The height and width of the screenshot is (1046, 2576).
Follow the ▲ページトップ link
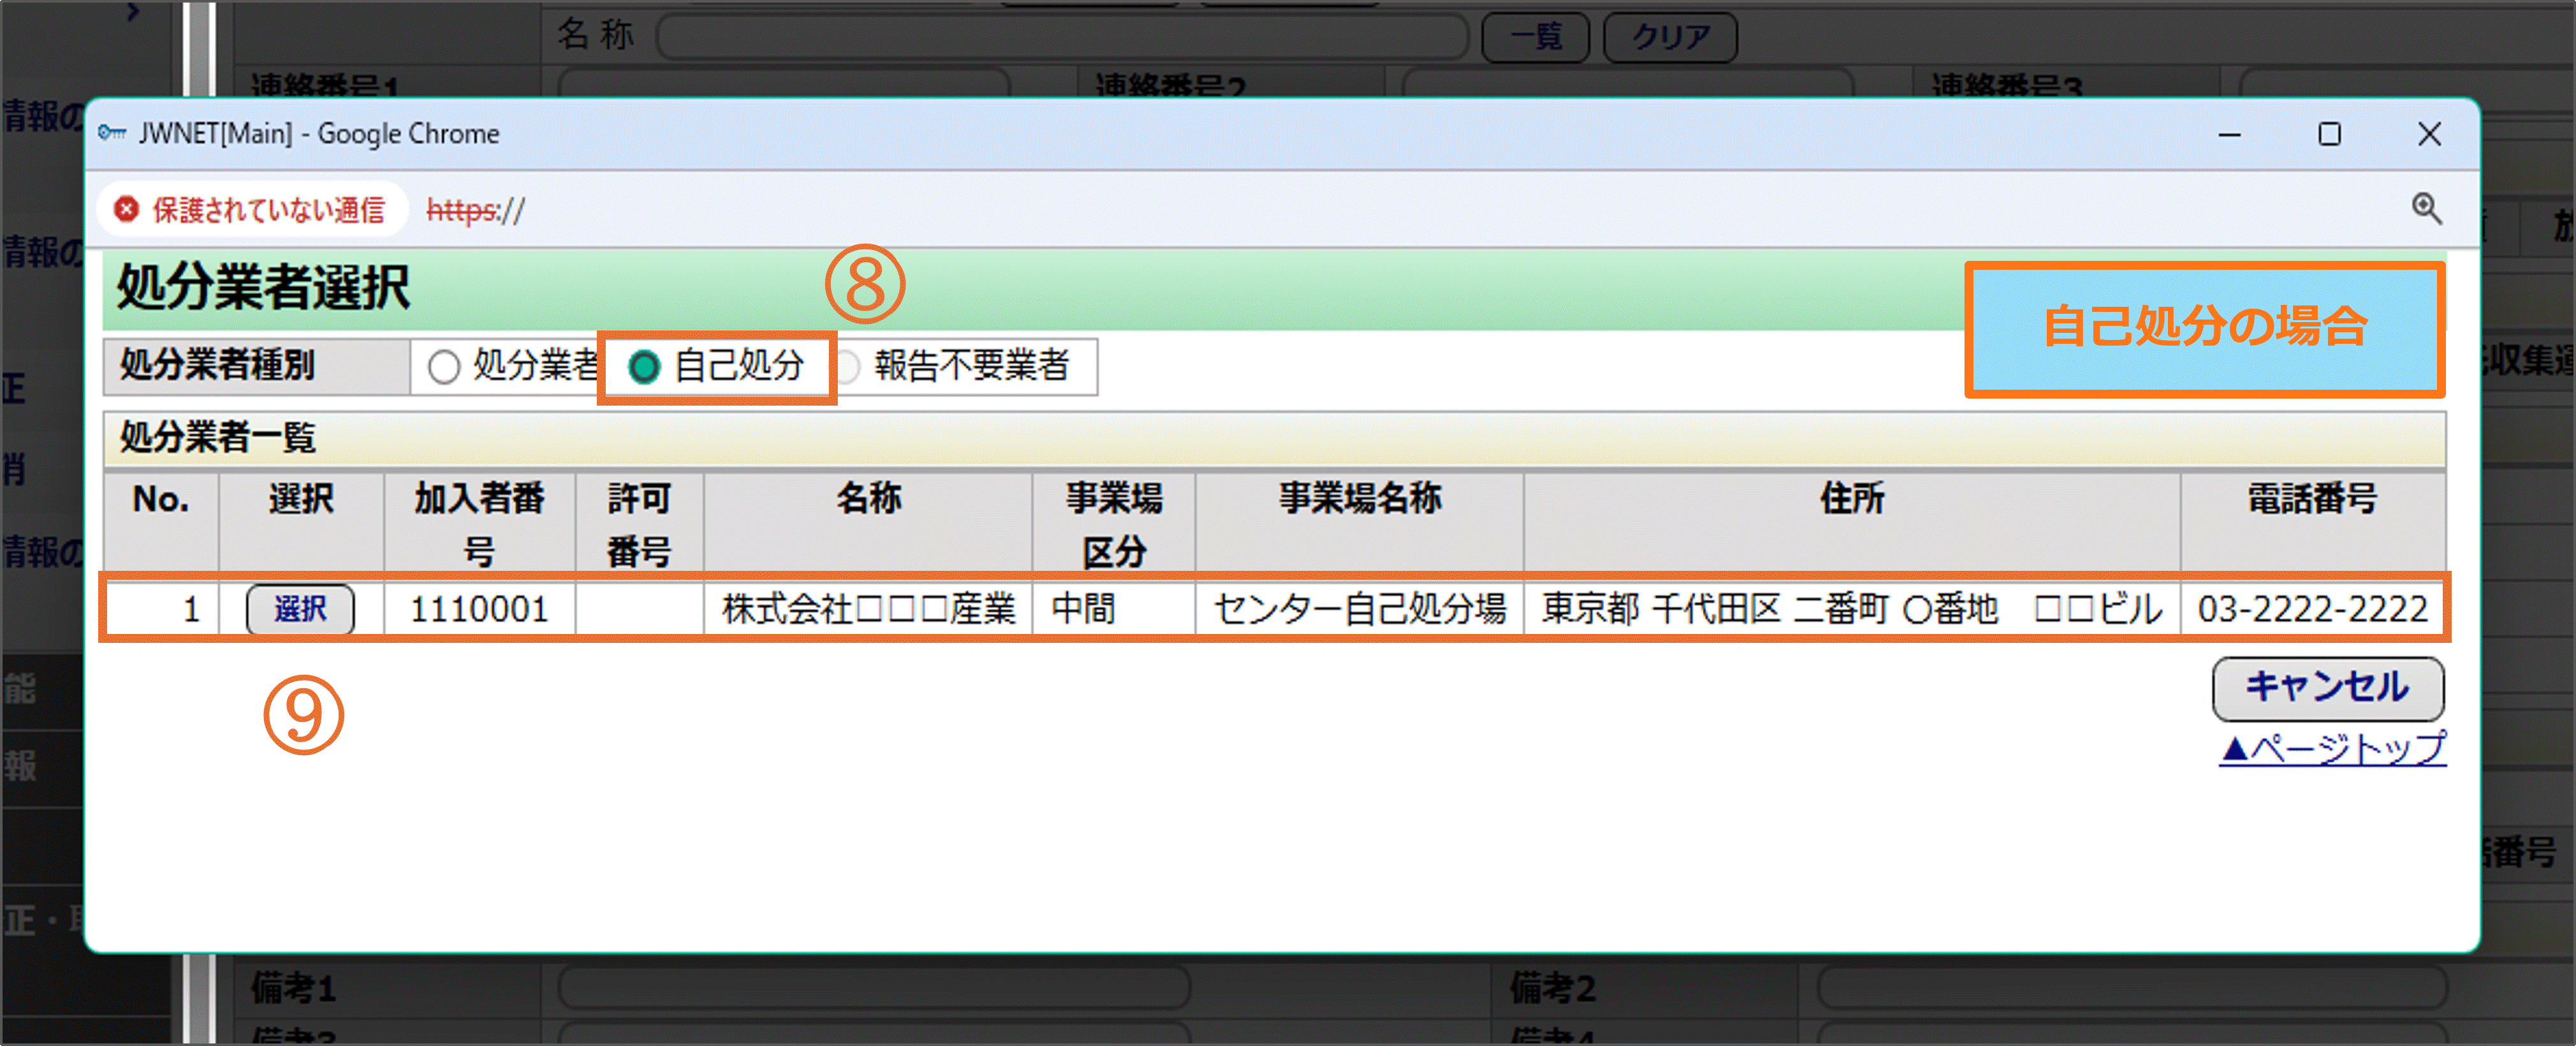coord(2332,748)
